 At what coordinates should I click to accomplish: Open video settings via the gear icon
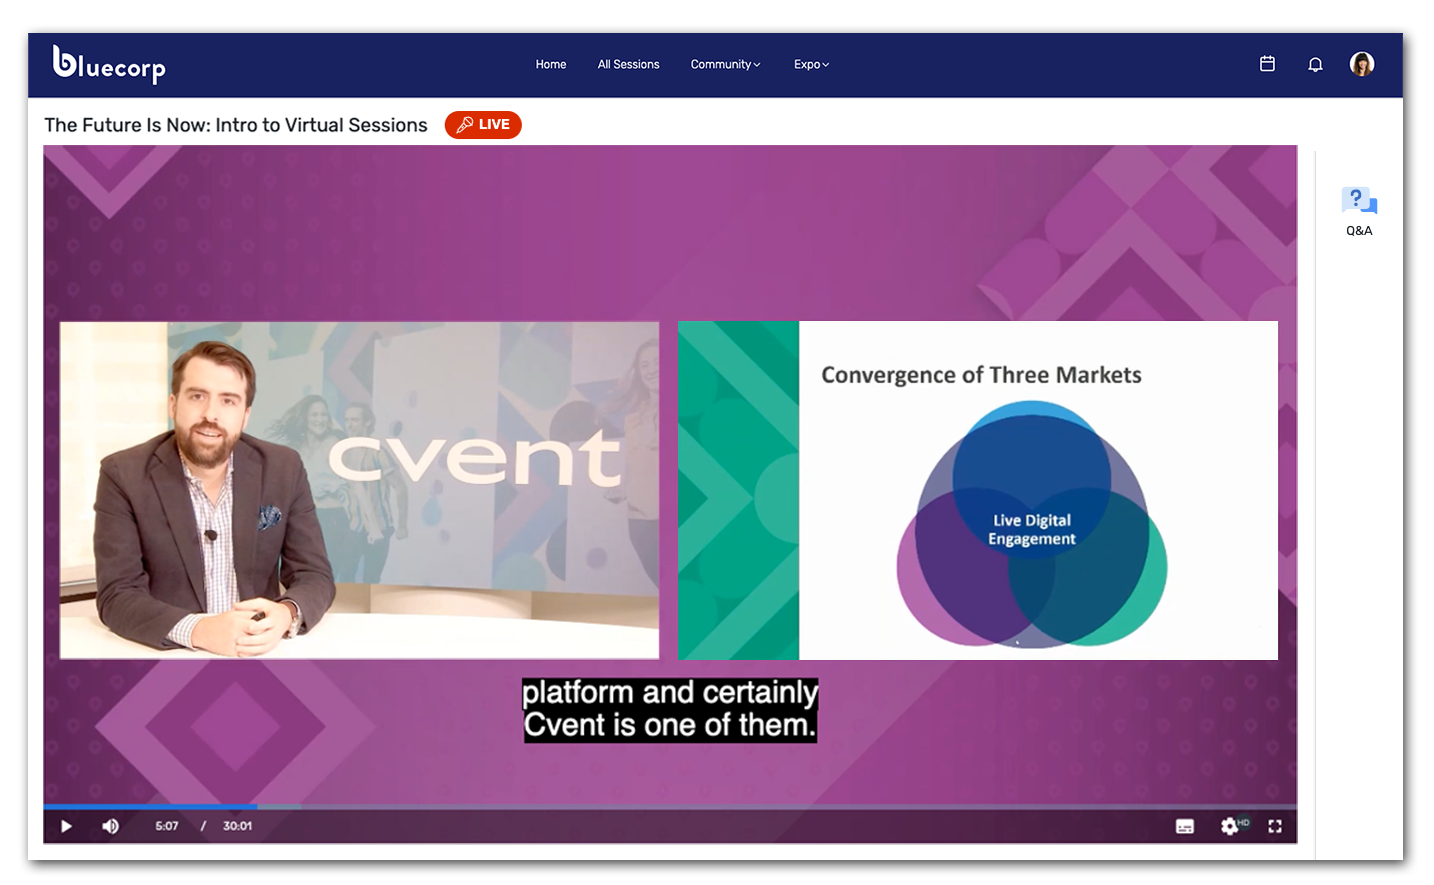tap(1229, 826)
